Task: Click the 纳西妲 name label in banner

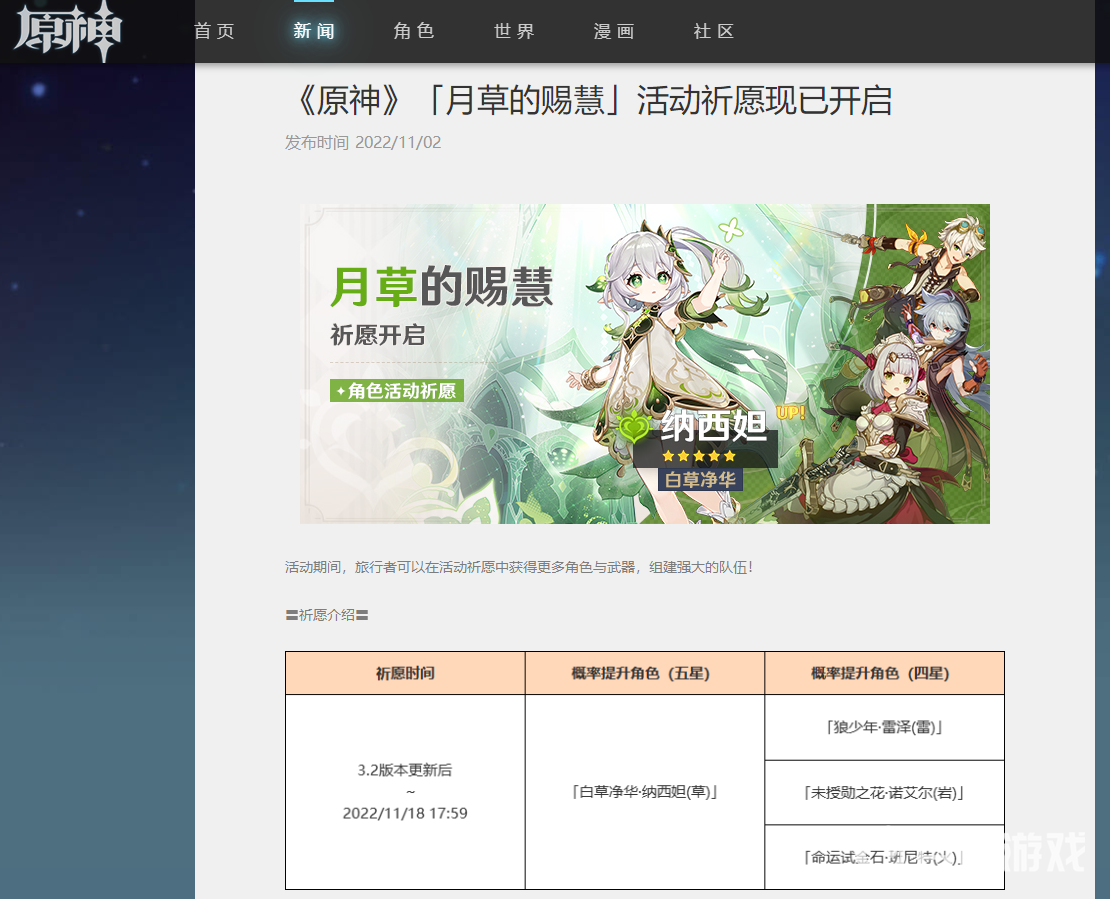Action: click(714, 426)
